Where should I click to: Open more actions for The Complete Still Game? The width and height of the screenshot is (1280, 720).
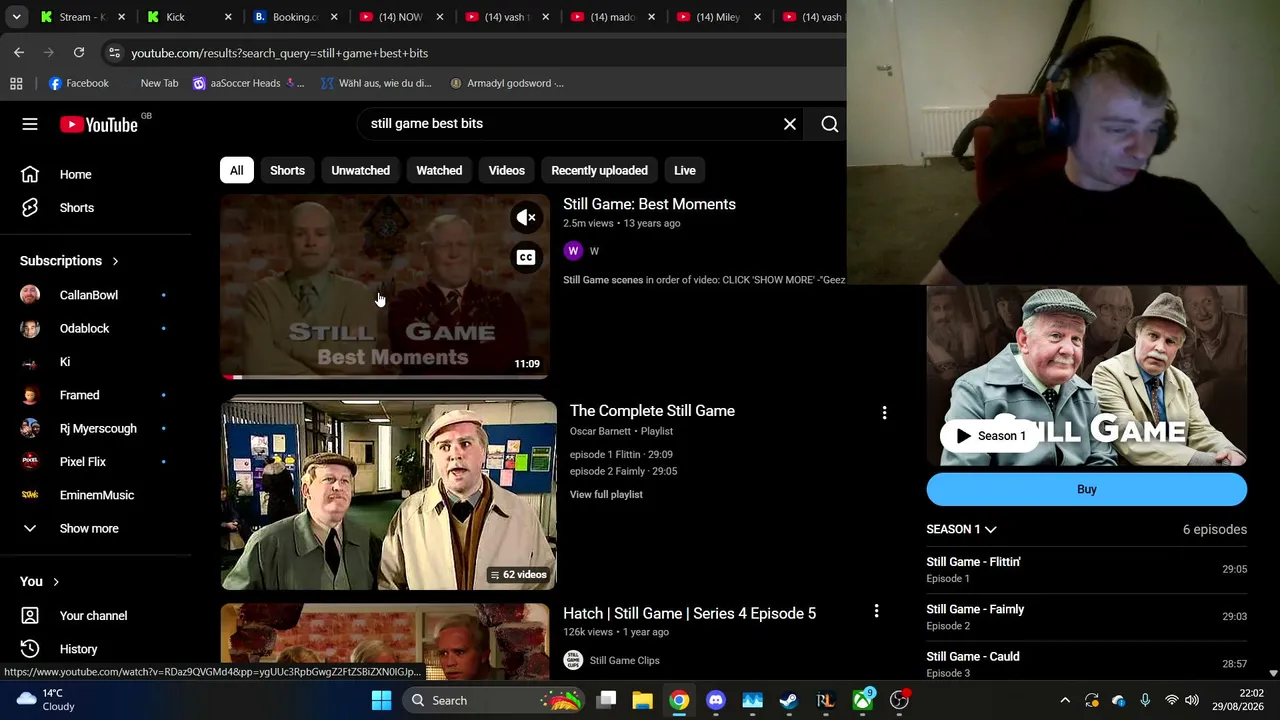tap(884, 412)
